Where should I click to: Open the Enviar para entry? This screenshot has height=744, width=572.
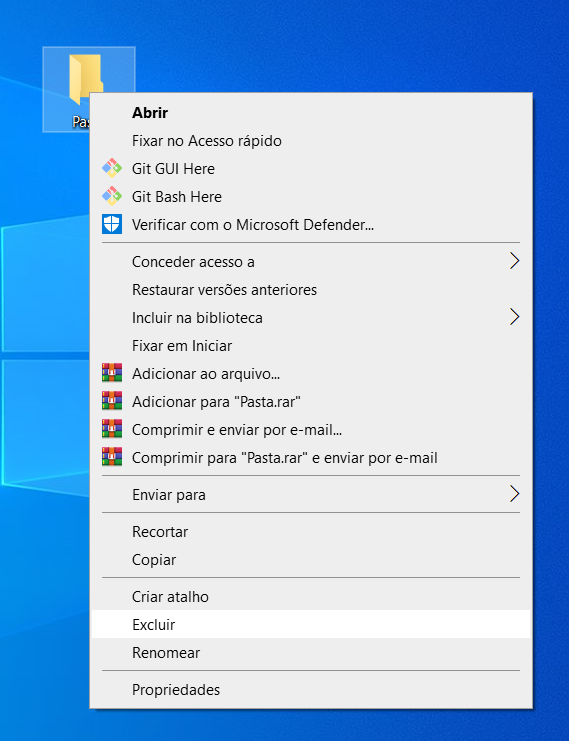[x=311, y=494]
